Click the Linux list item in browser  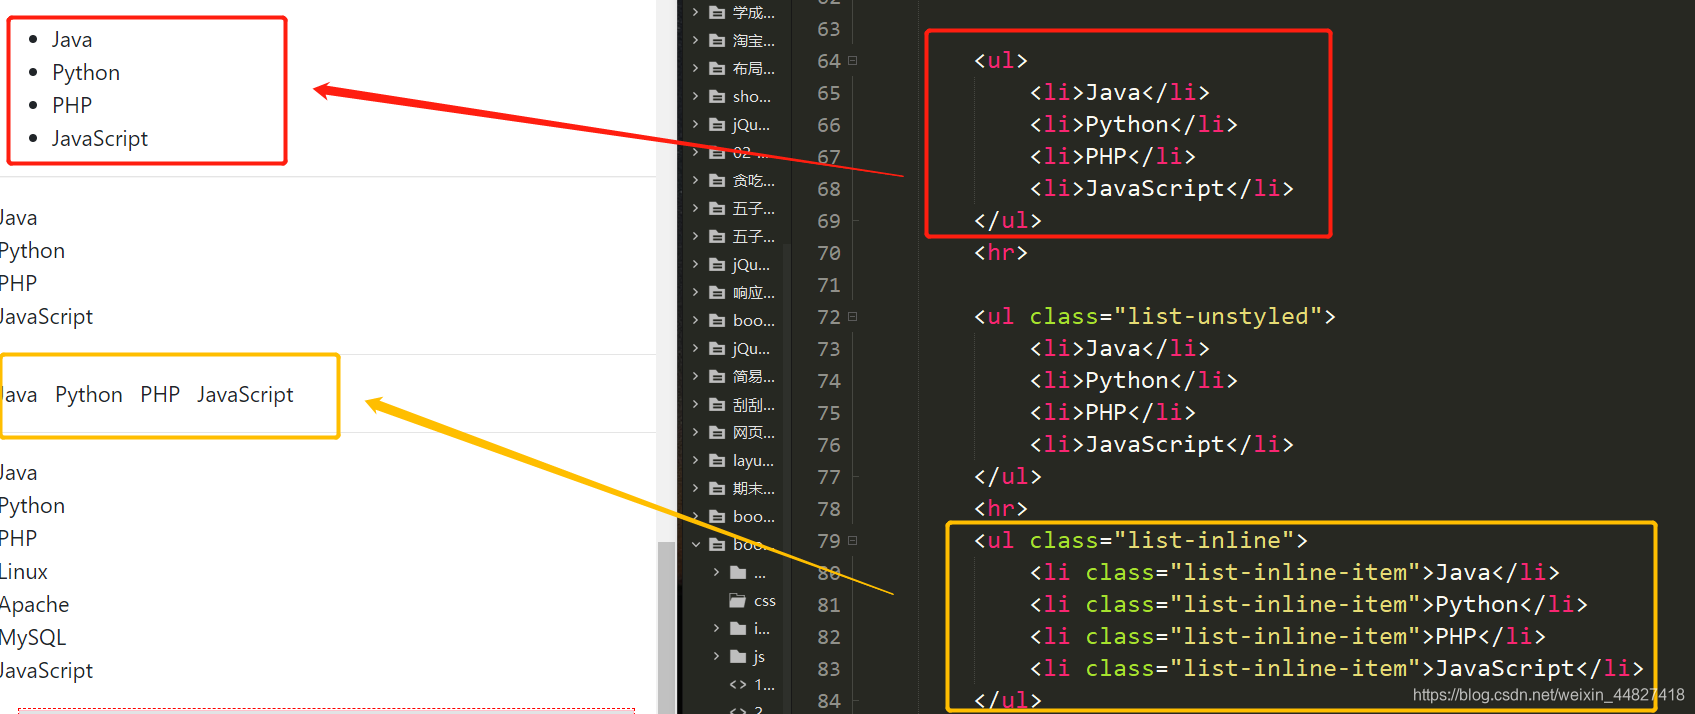point(24,572)
